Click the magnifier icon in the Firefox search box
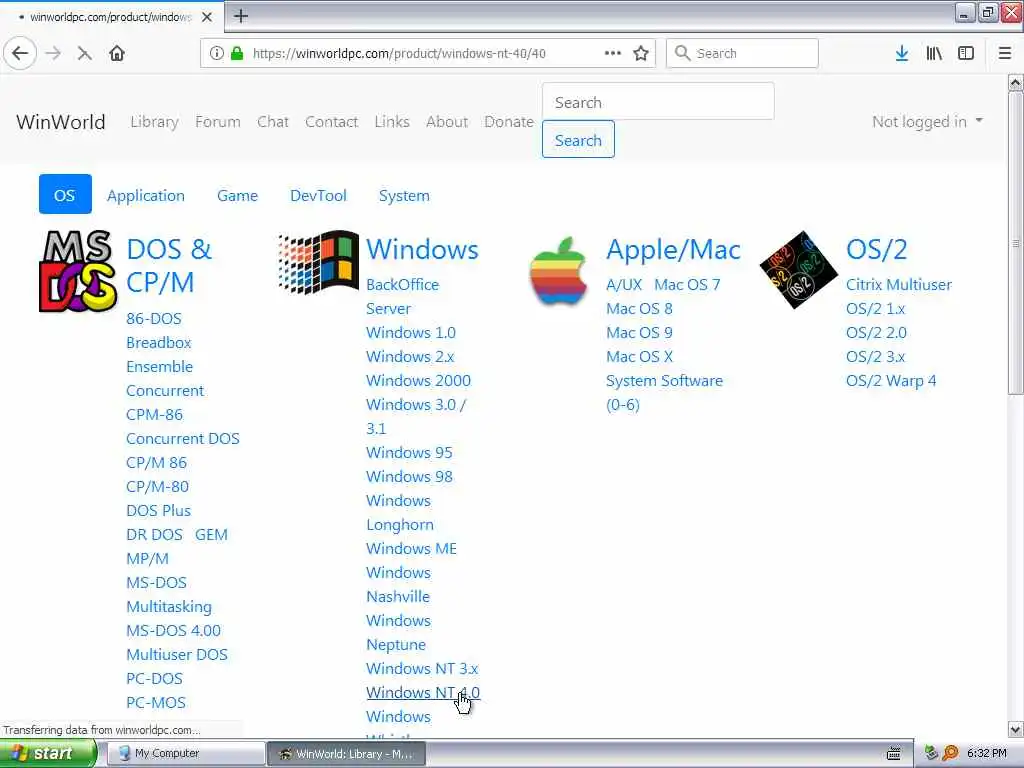 pyautogui.click(x=682, y=53)
